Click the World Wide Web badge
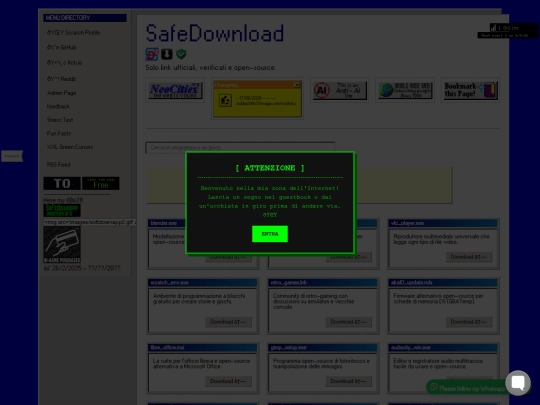540x405 pixels. (x=405, y=90)
